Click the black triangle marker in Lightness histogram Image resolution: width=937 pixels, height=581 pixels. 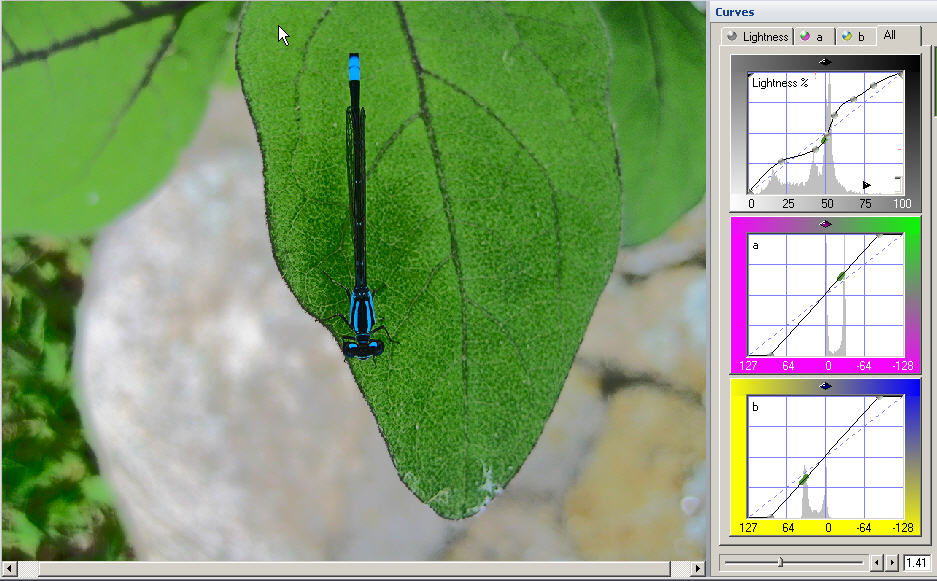tap(866, 185)
